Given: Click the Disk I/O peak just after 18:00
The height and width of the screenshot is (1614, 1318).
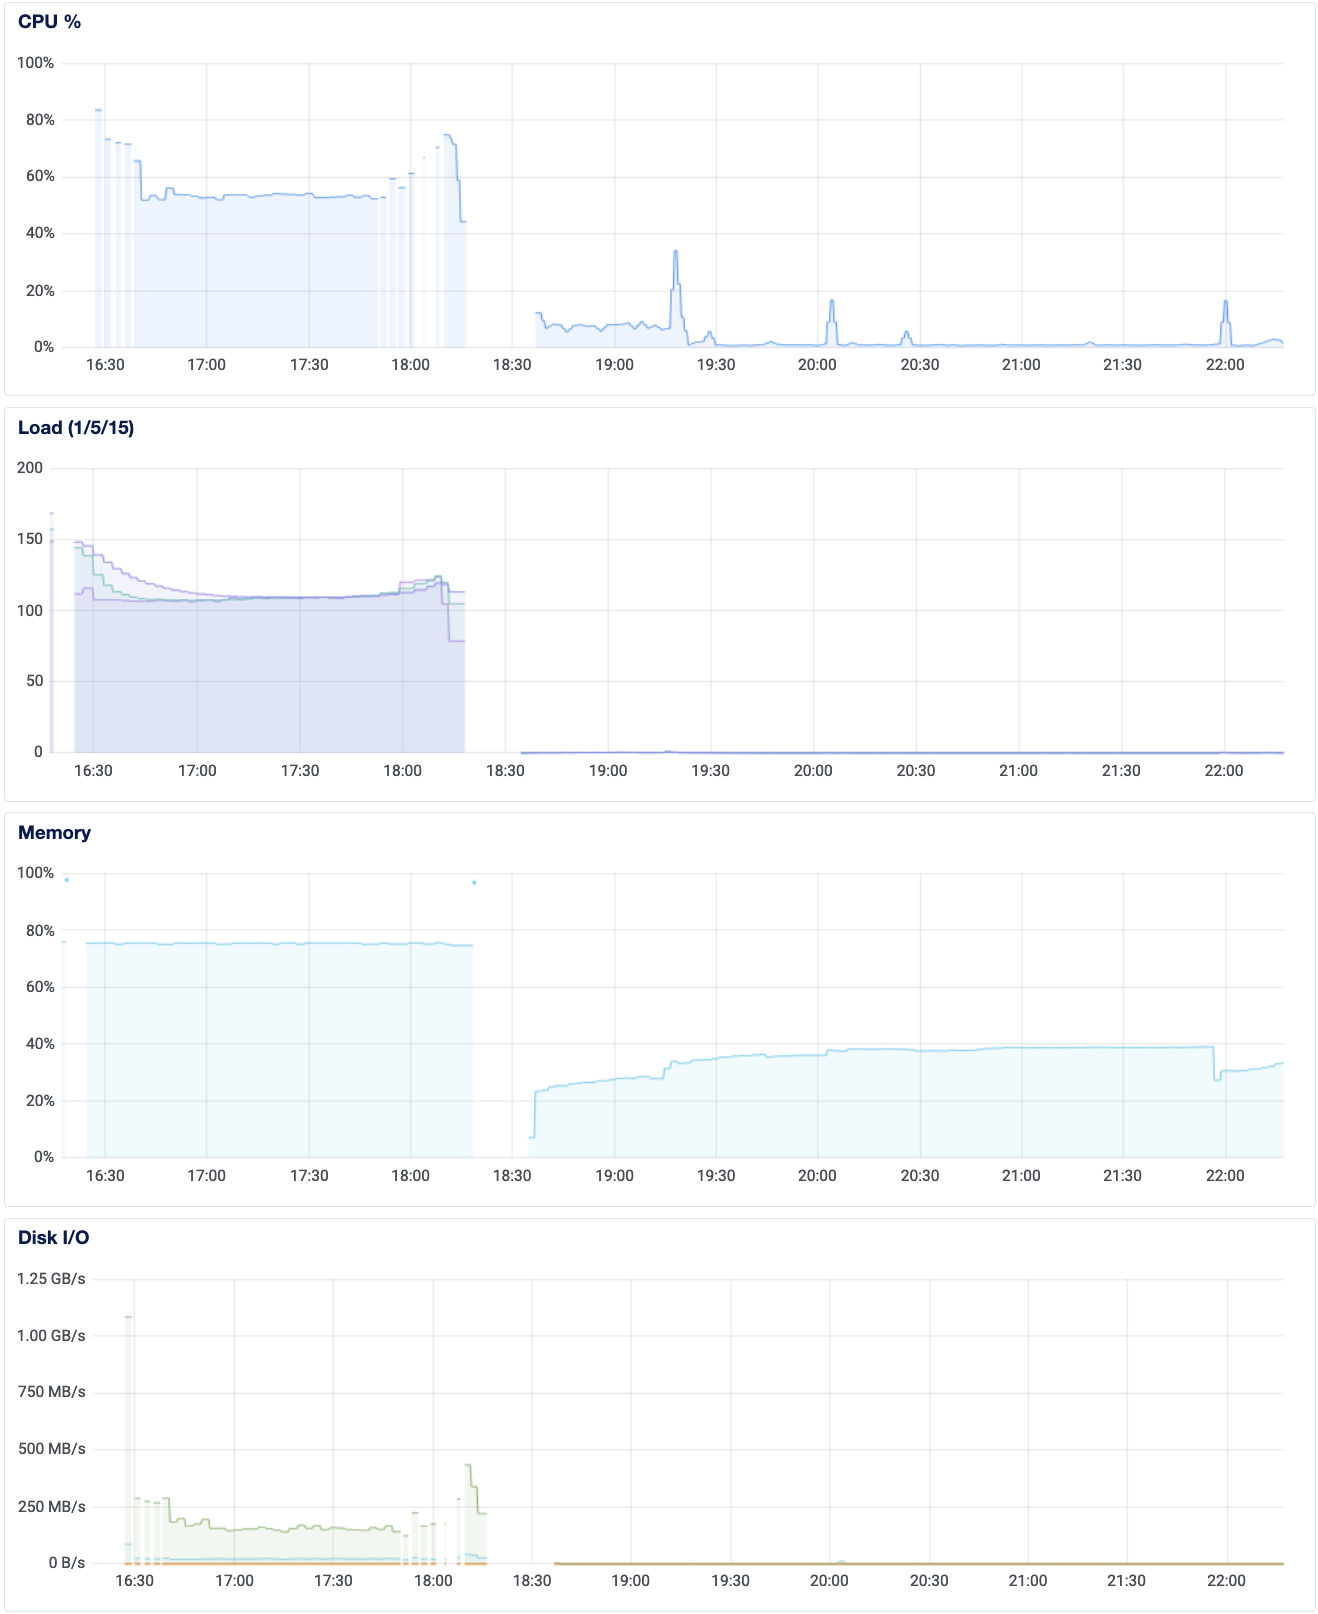Looking at the screenshot, I should point(468,1466).
